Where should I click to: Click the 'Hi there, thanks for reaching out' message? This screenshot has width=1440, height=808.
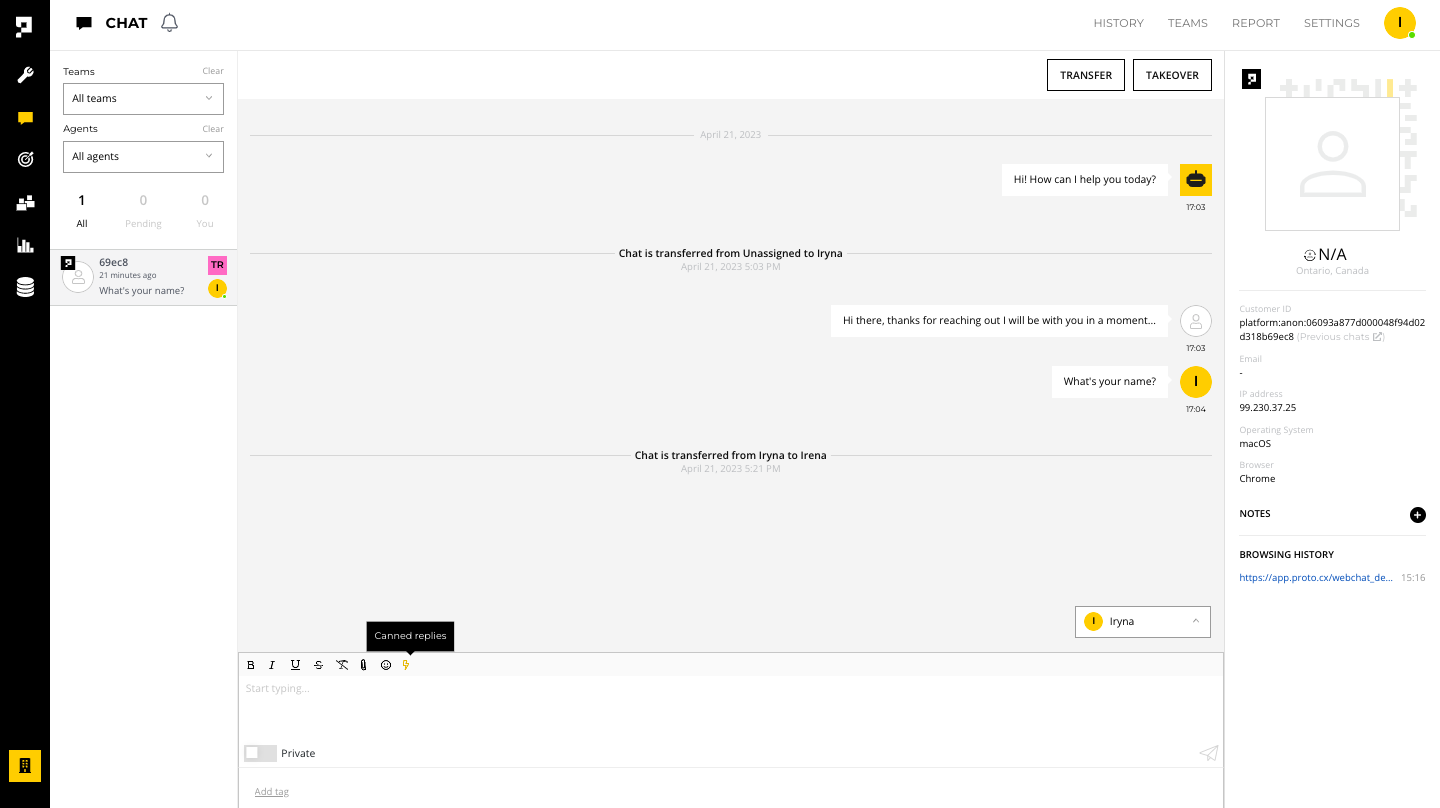(999, 321)
